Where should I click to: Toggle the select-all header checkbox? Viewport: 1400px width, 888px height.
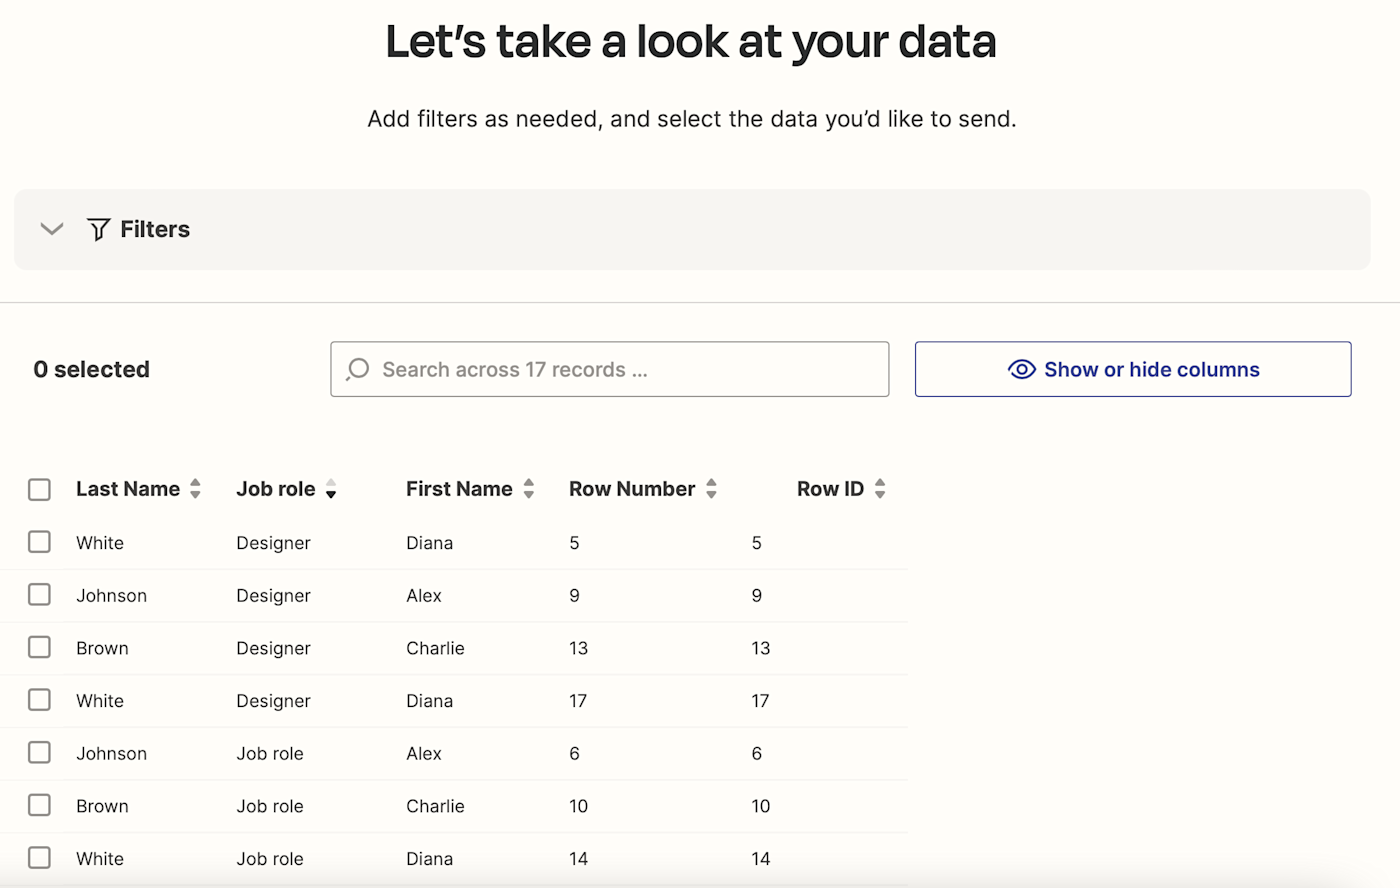[x=39, y=489]
